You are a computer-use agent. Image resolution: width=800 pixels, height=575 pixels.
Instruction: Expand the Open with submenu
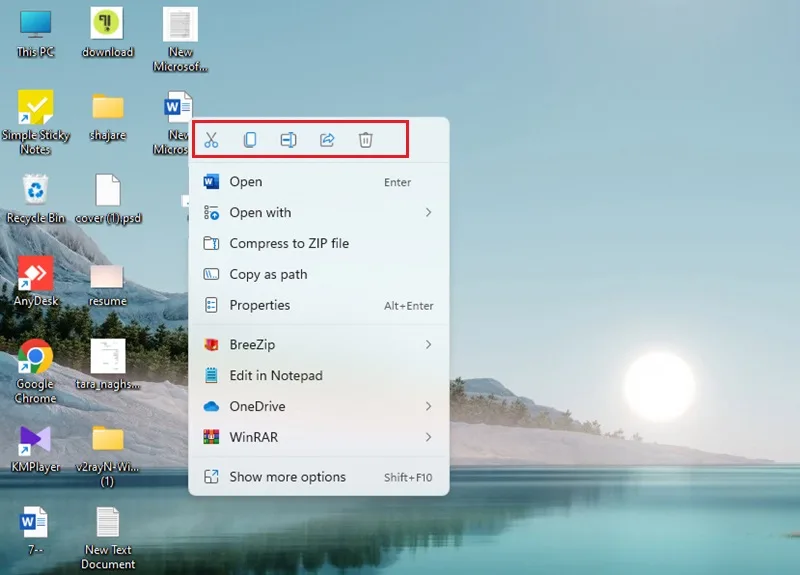click(319, 213)
